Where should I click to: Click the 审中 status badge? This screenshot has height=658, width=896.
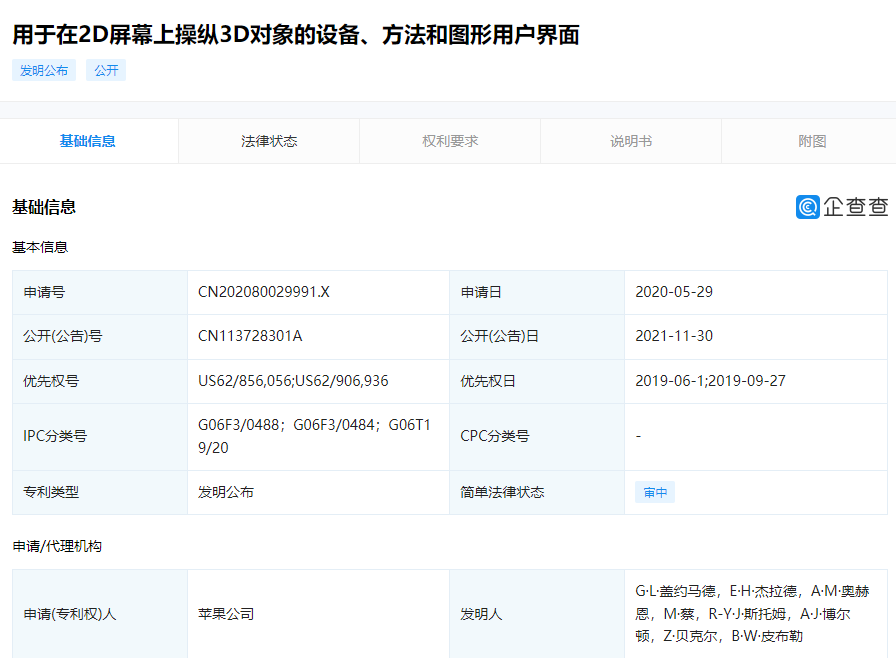[654, 492]
